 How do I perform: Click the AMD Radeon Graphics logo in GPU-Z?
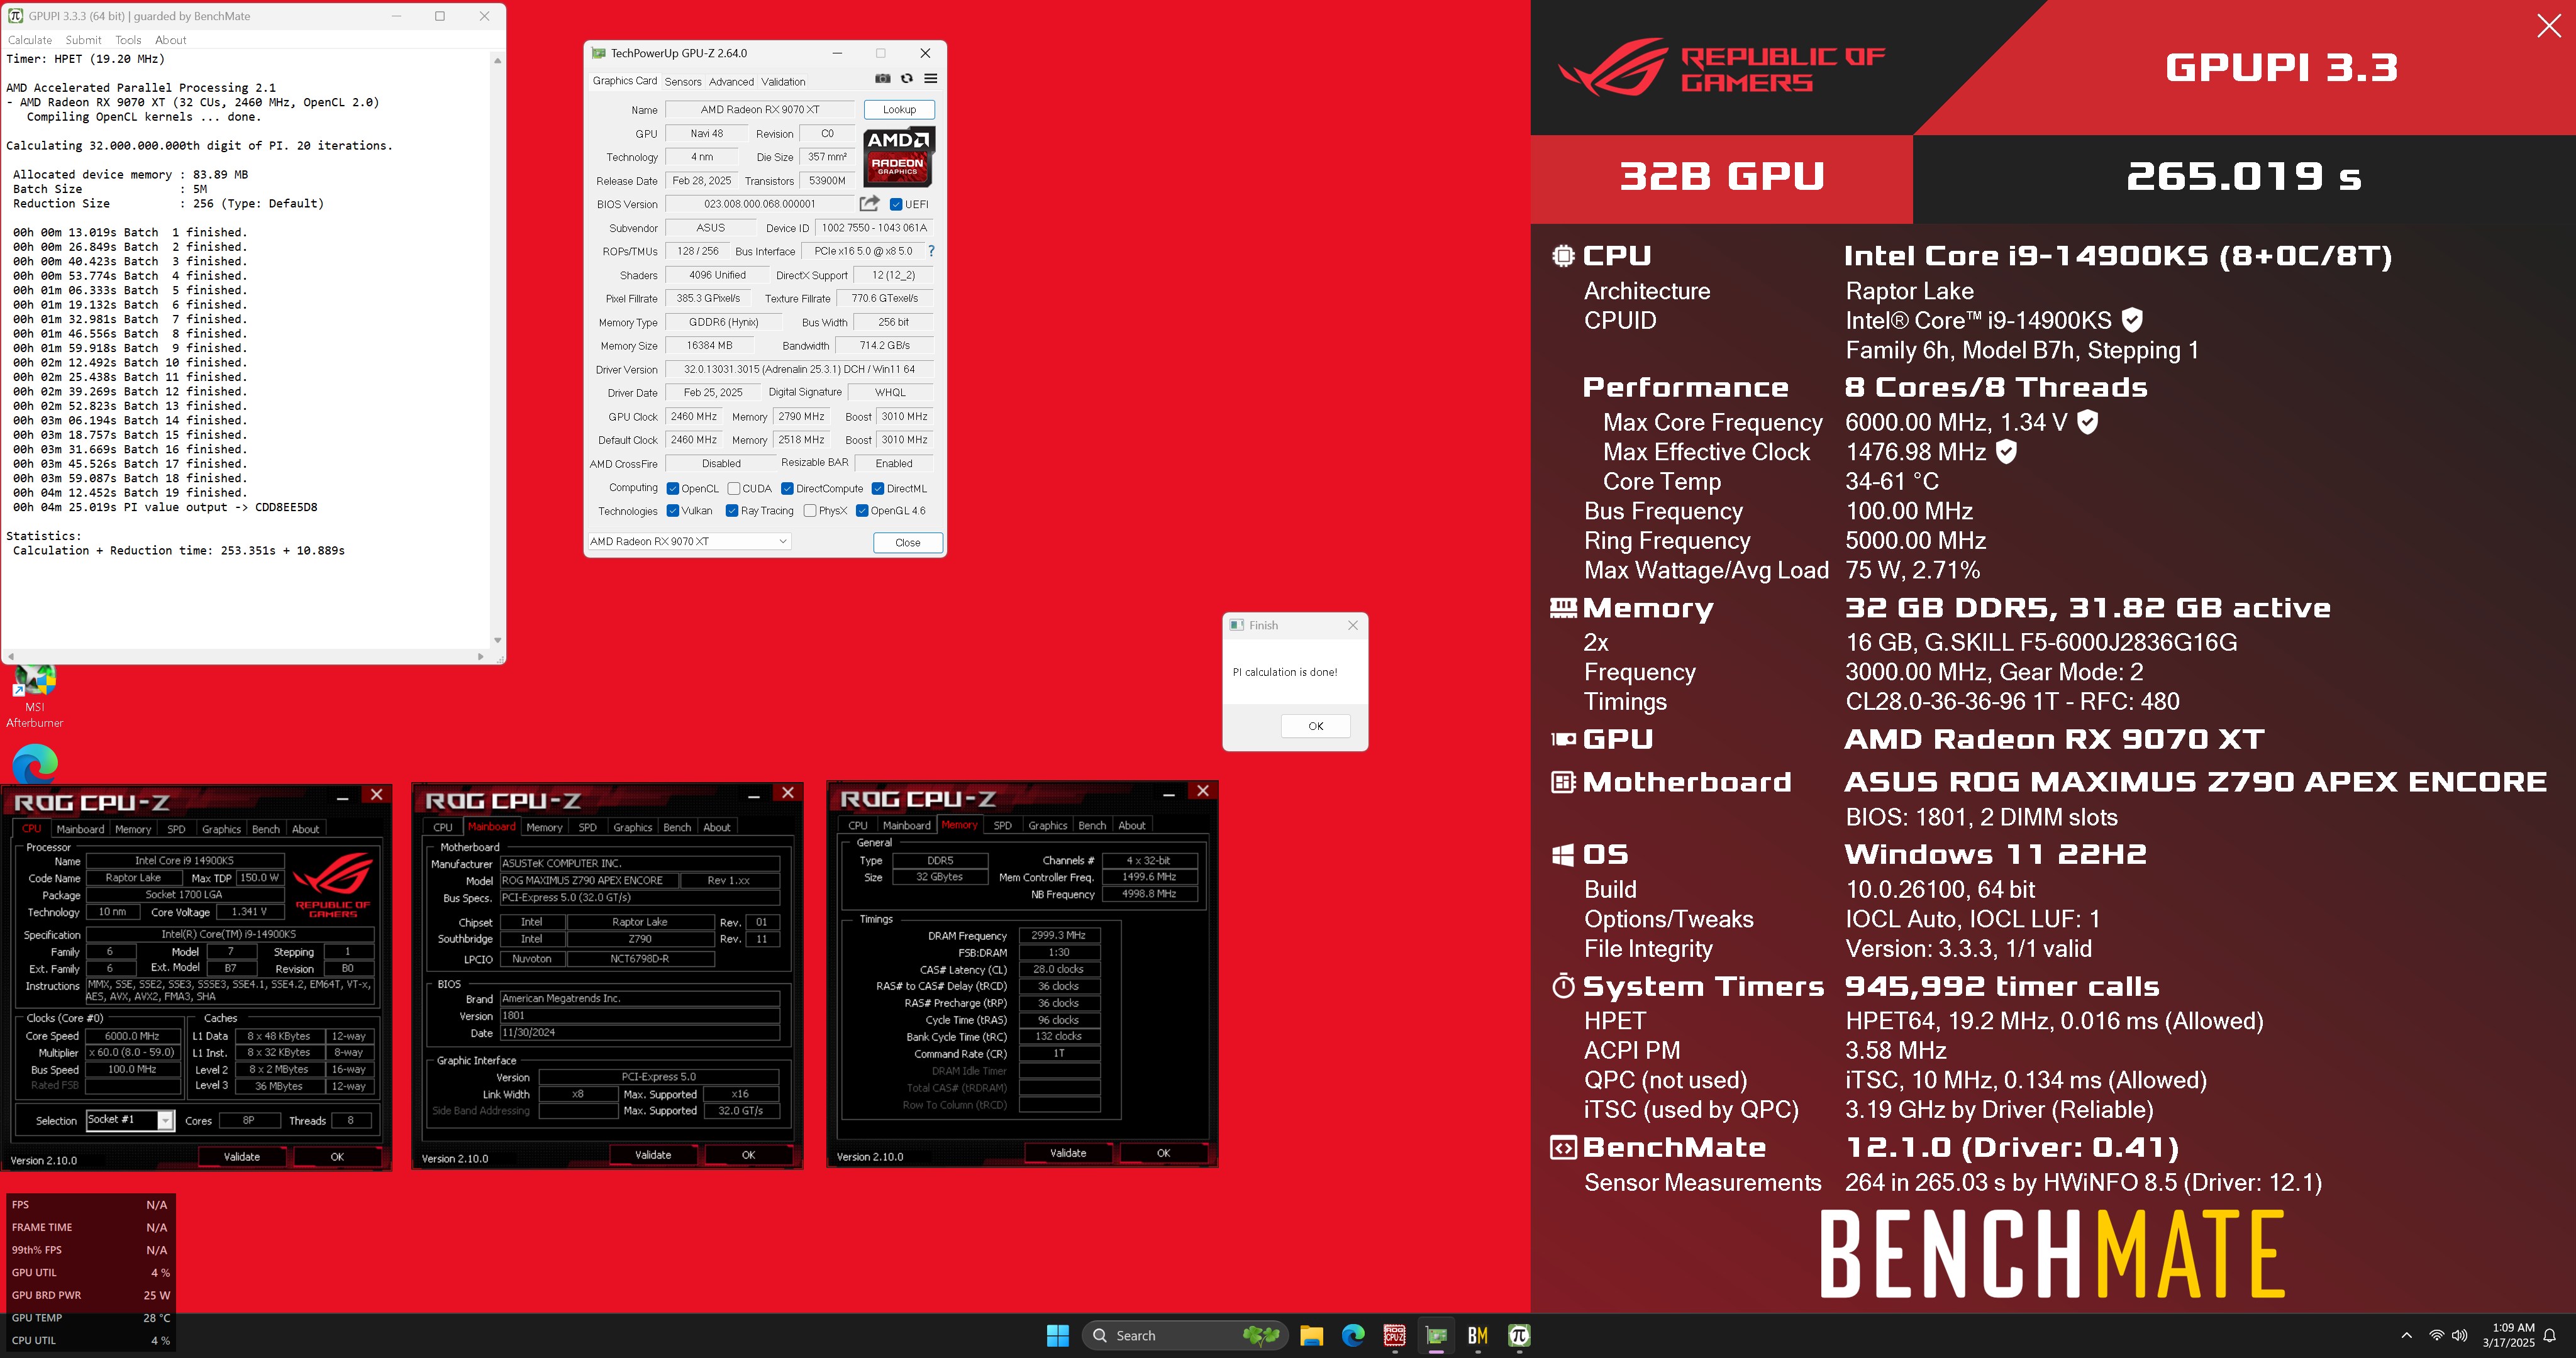click(x=898, y=157)
